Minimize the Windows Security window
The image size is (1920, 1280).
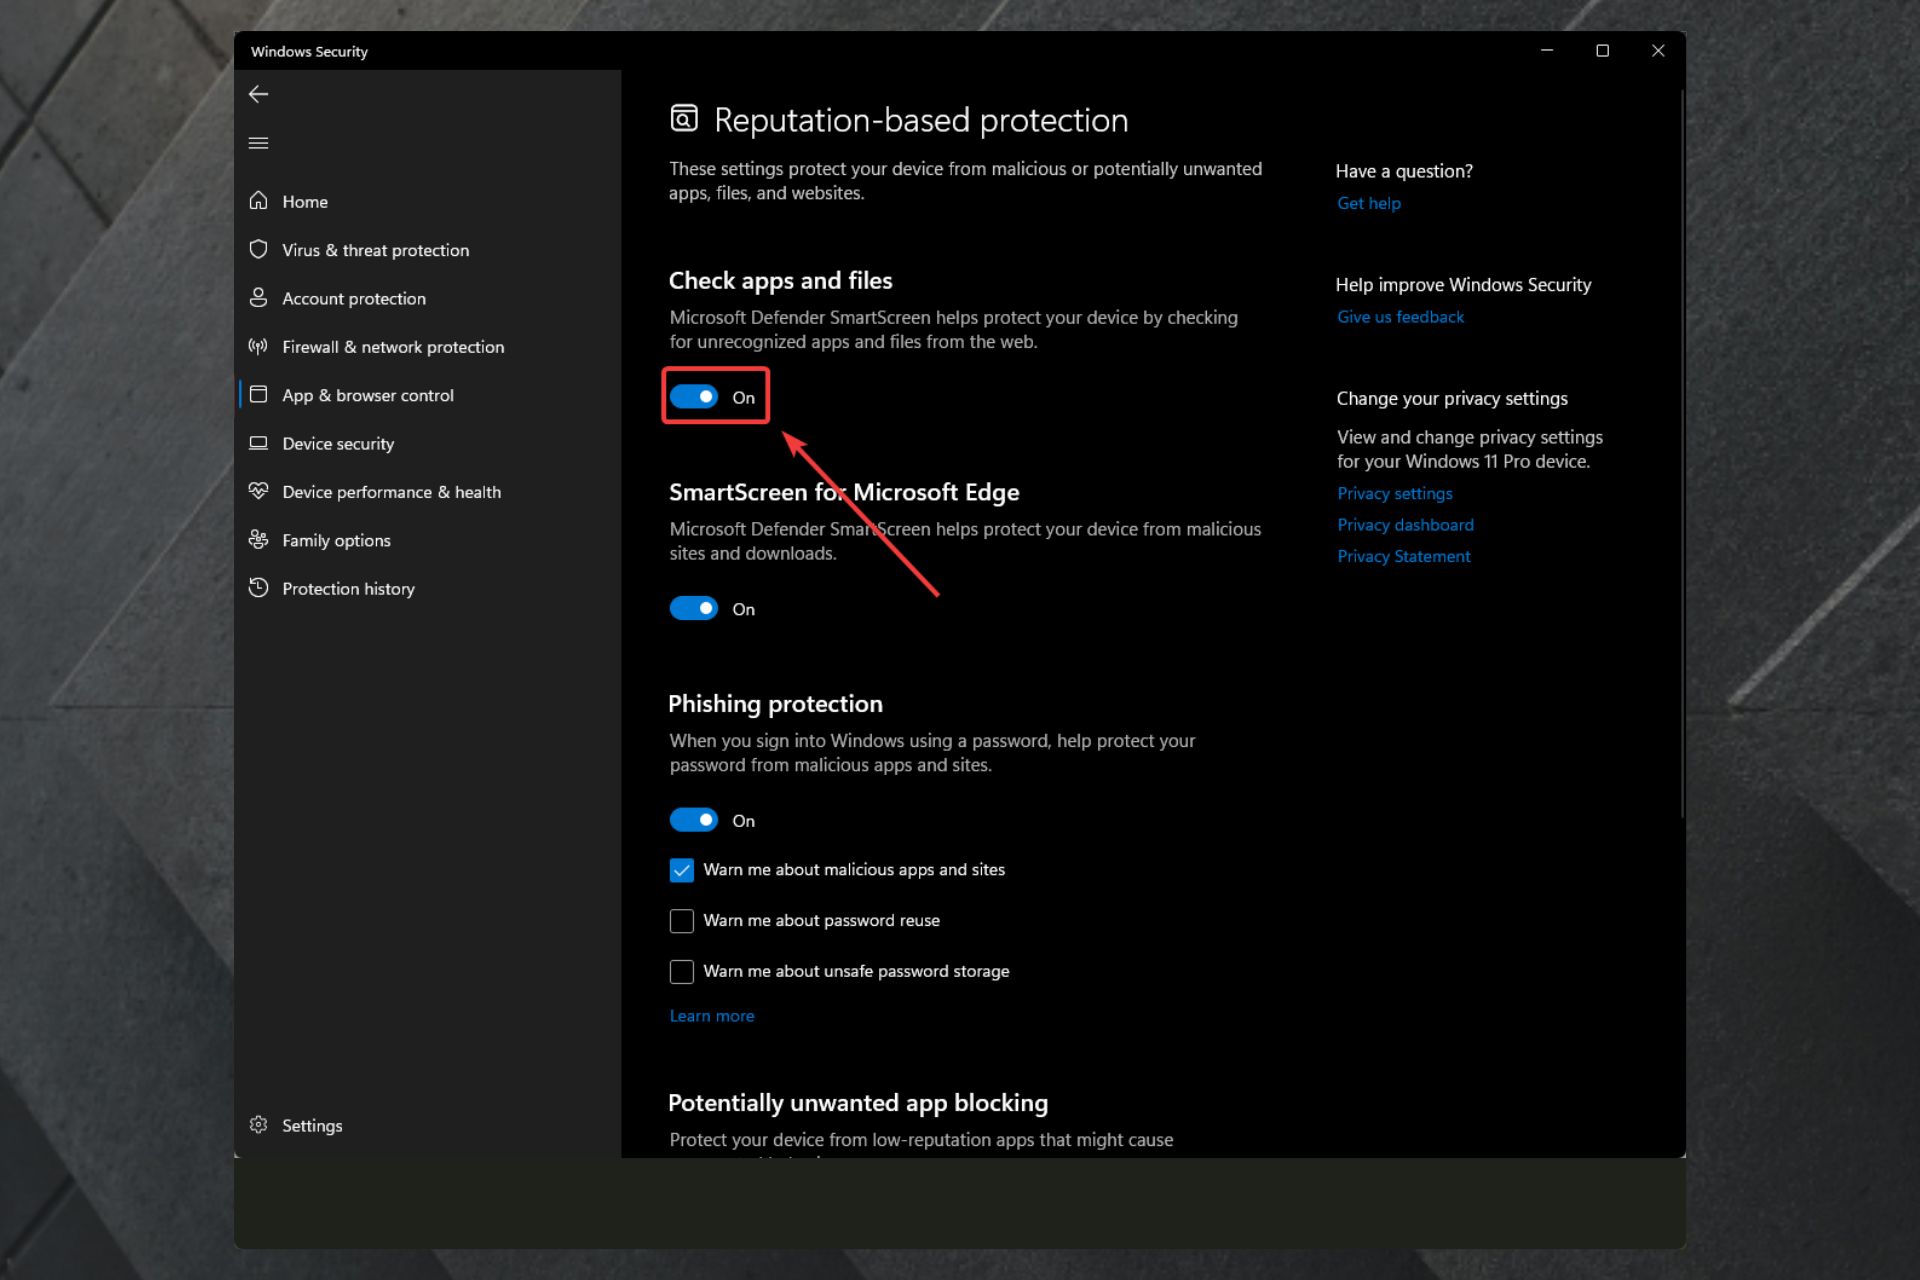tap(1546, 50)
